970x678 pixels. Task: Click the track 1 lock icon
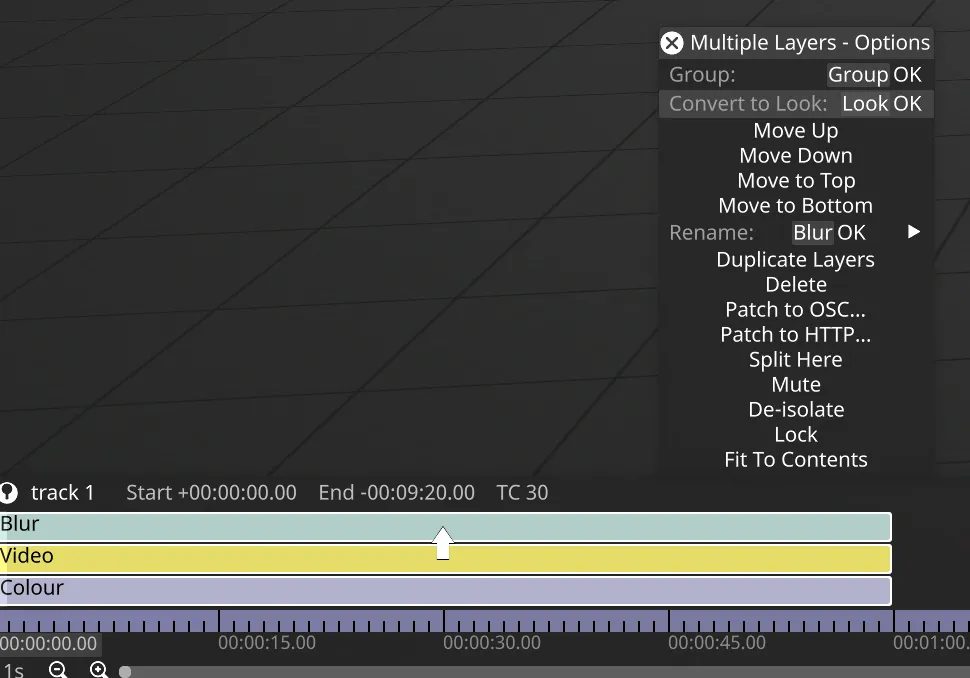9,492
